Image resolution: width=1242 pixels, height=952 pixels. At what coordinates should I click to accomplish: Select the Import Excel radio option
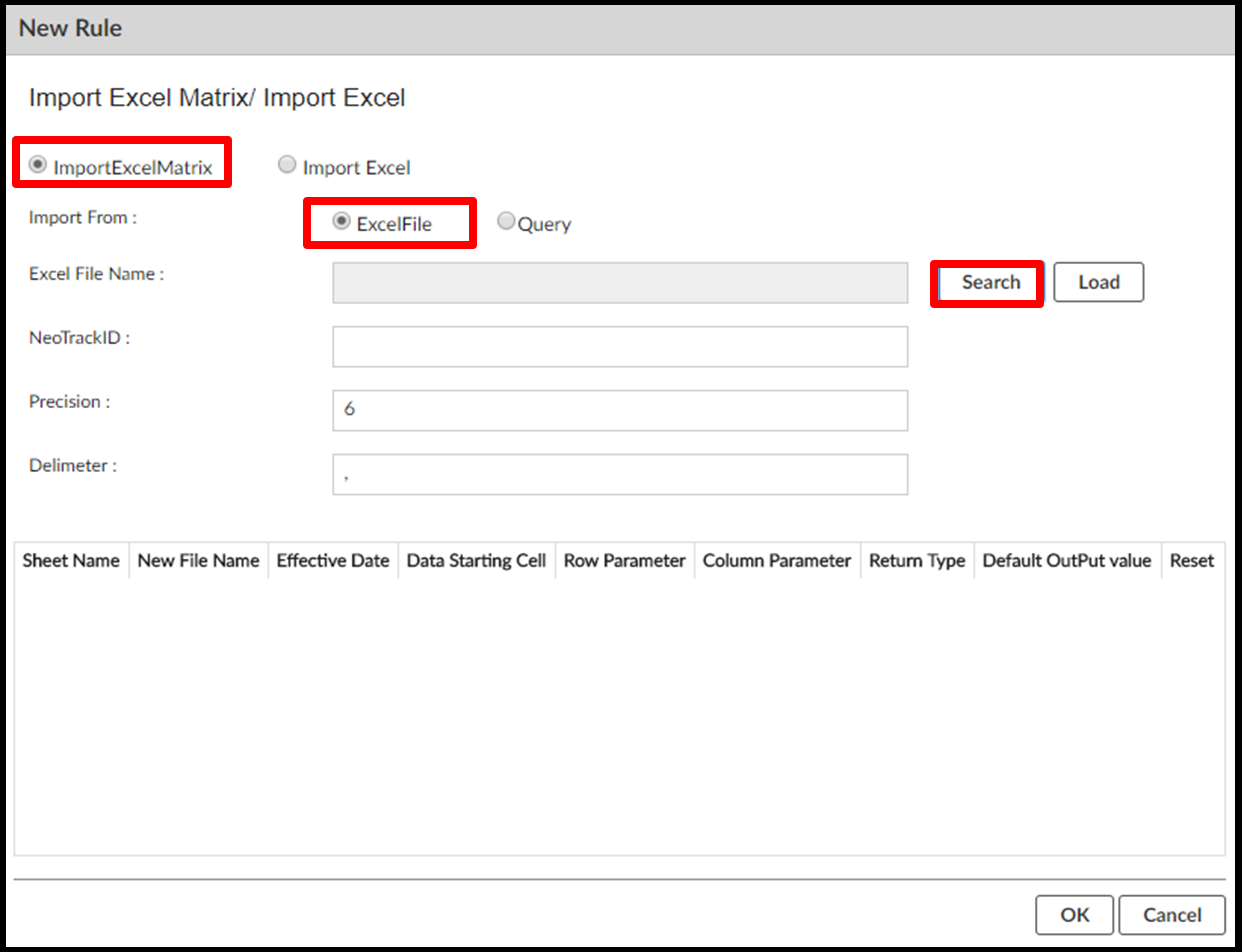[287, 166]
